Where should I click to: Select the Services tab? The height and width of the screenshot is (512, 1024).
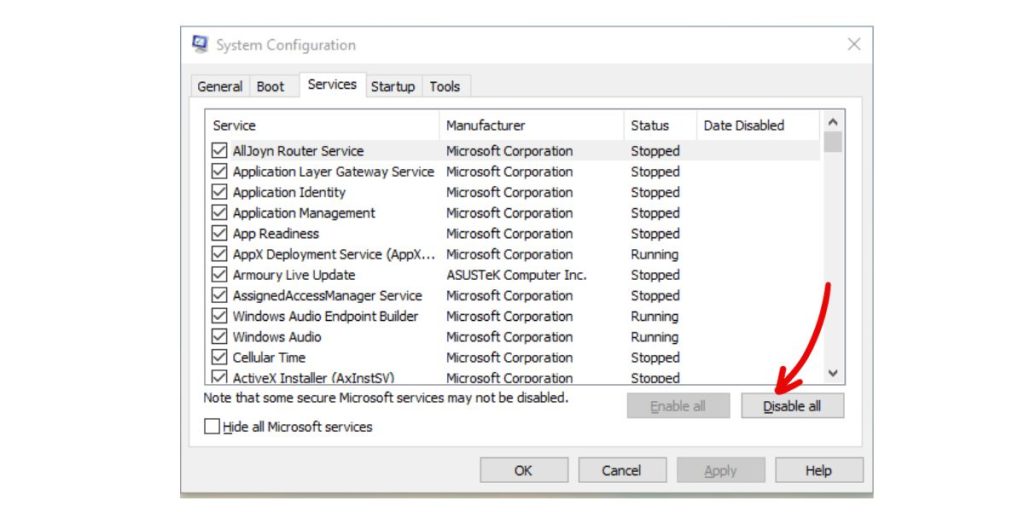(332, 84)
